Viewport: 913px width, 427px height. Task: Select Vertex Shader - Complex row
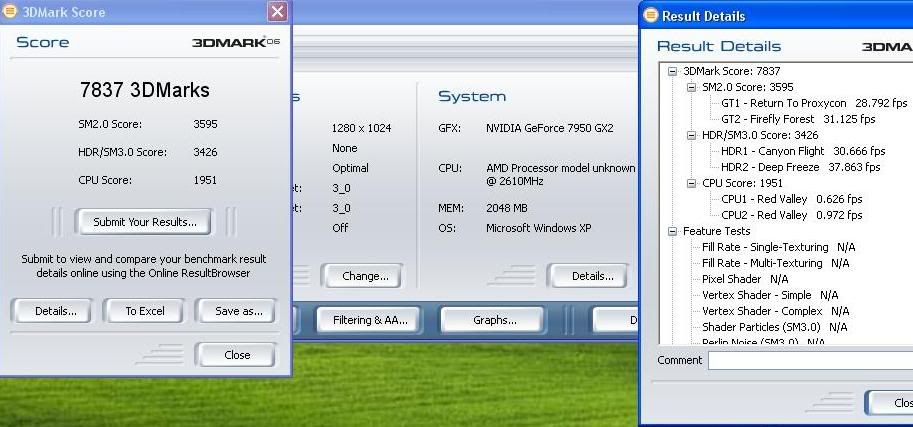(x=775, y=311)
